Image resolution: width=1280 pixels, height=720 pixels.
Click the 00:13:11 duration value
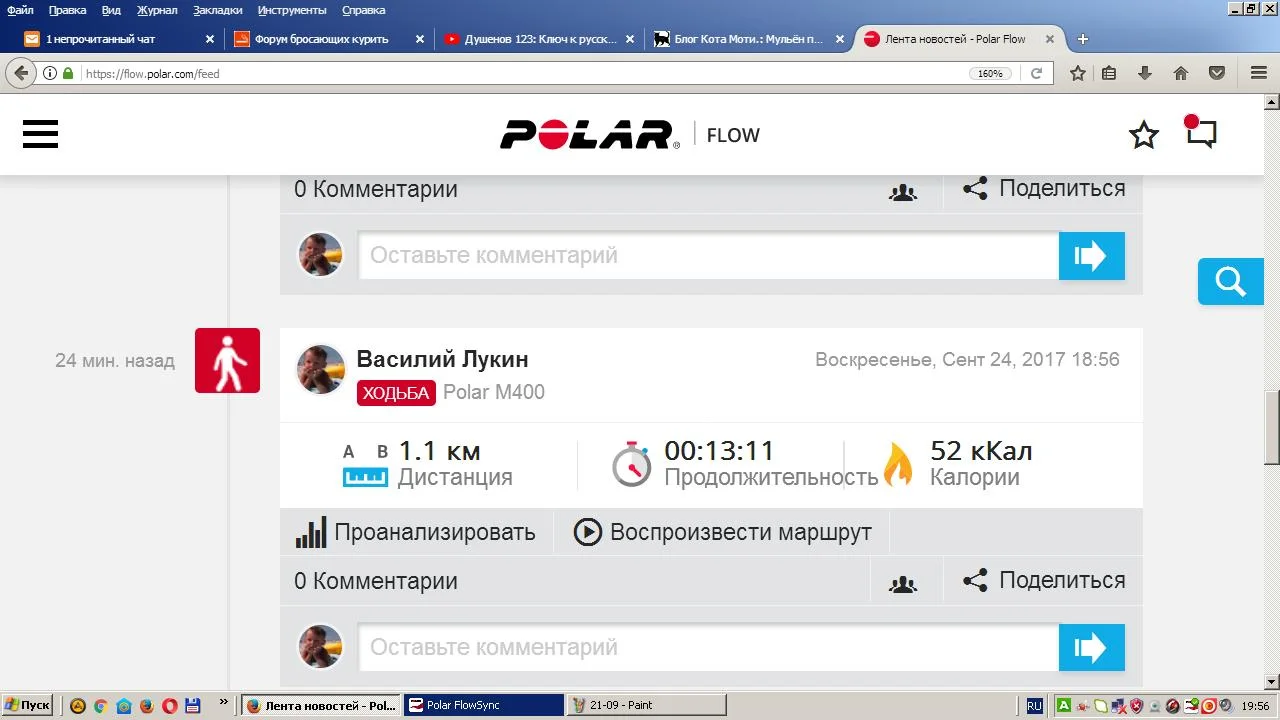(x=720, y=451)
